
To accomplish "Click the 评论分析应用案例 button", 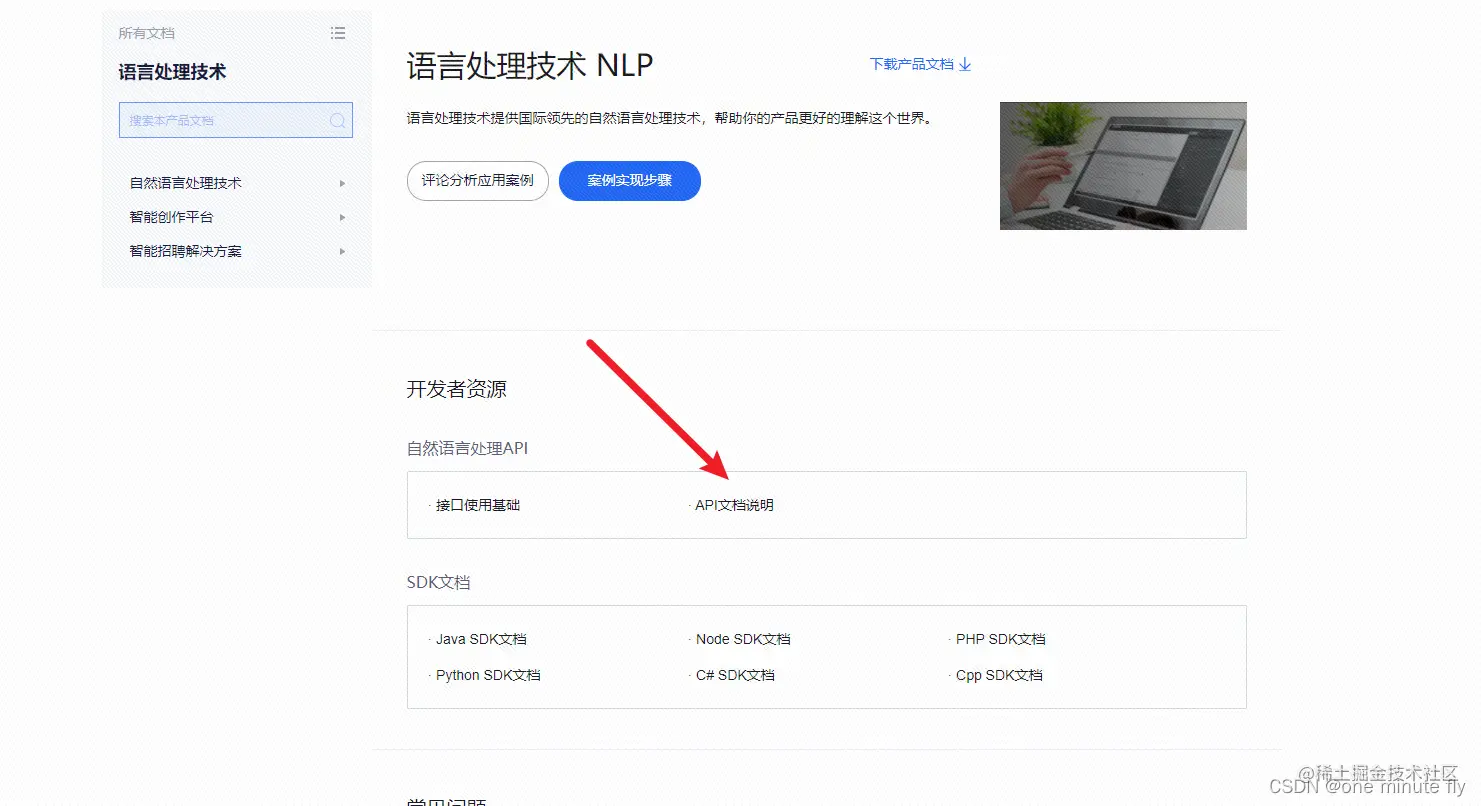I will pos(477,181).
